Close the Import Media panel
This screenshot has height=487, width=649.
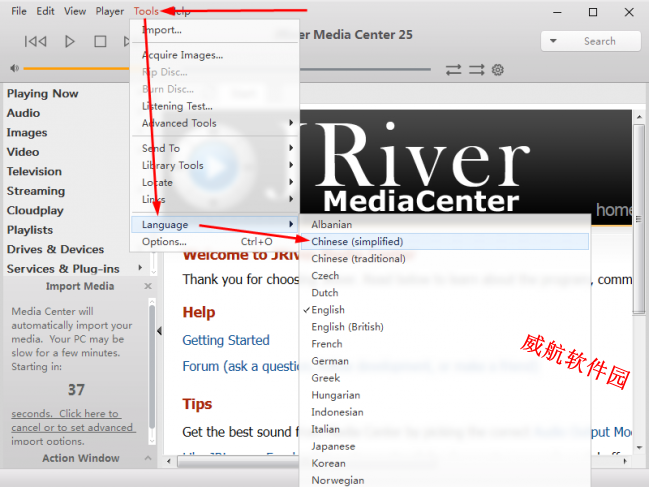[x=148, y=286]
